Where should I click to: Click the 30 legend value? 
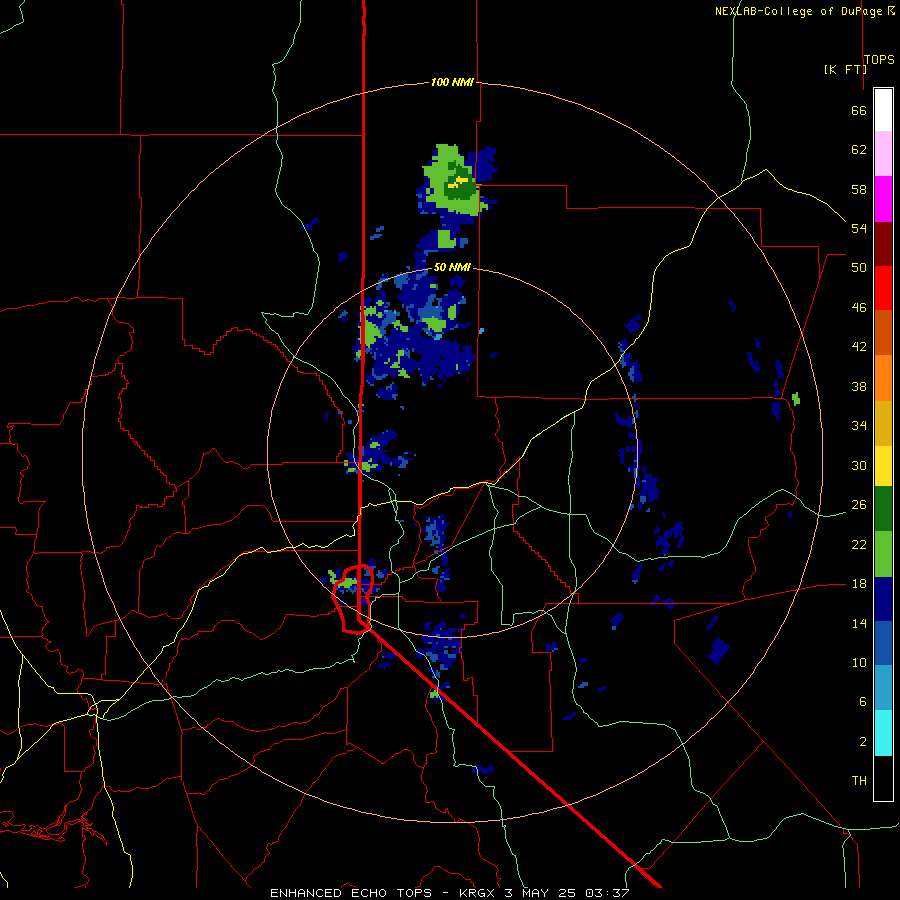859,465
